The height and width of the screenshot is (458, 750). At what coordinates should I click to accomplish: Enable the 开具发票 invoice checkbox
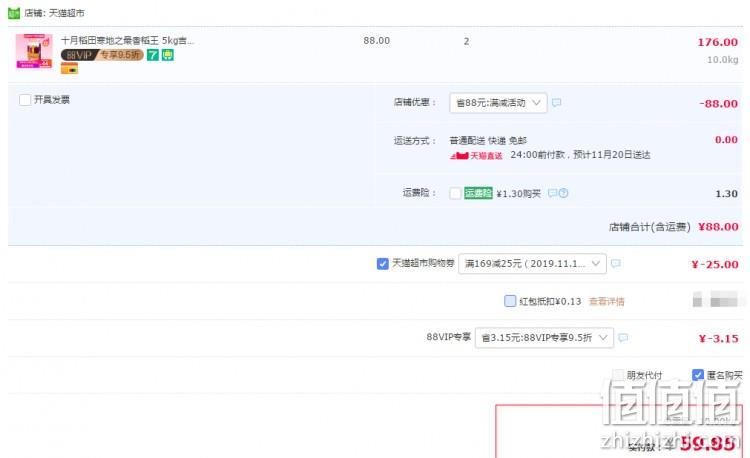coord(25,100)
